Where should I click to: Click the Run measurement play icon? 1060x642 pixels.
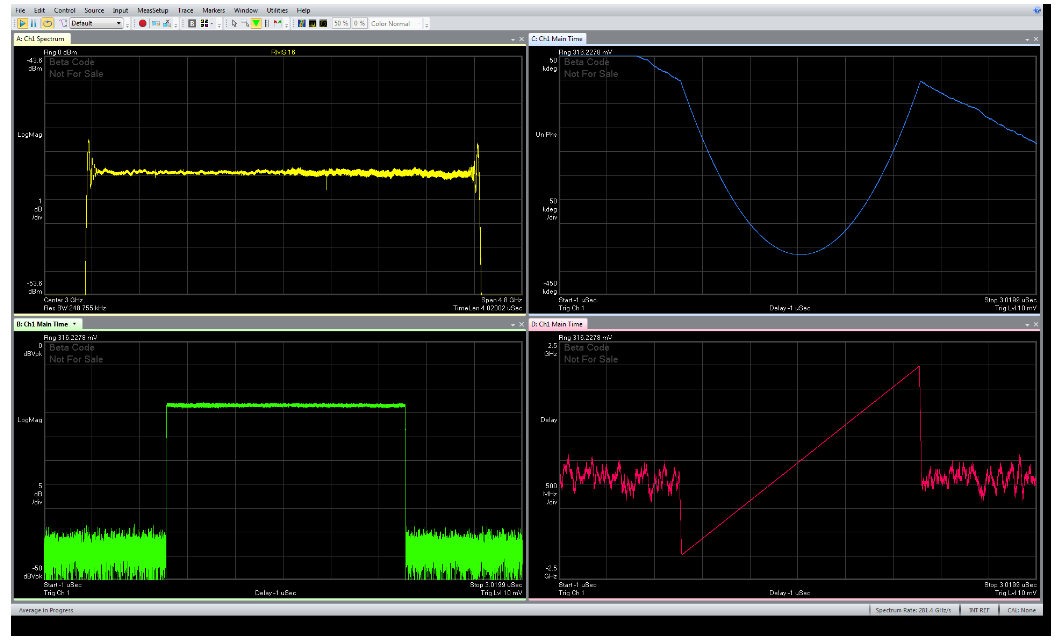point(21,23)
